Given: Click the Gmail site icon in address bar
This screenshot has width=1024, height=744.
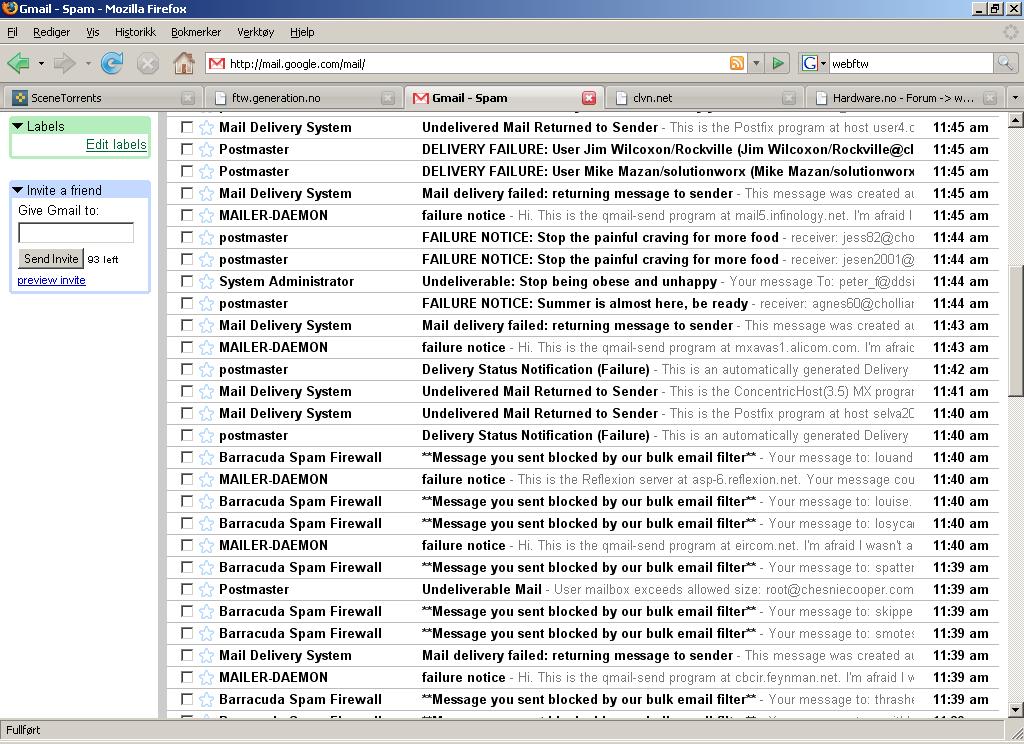Looking at the screenshot, I should (x=217, y=63).
